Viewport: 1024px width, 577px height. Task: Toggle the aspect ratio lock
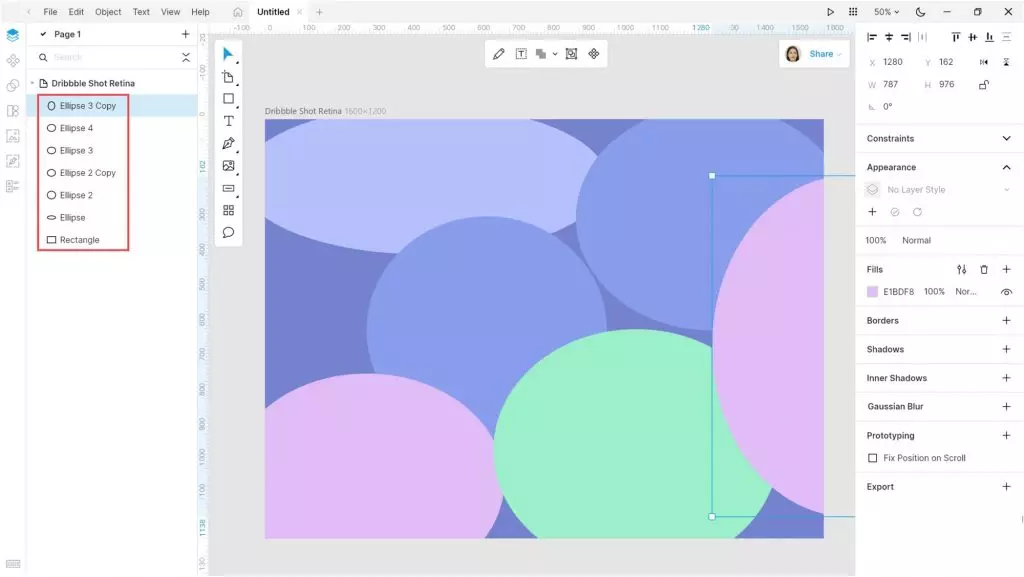pos(984,84)
